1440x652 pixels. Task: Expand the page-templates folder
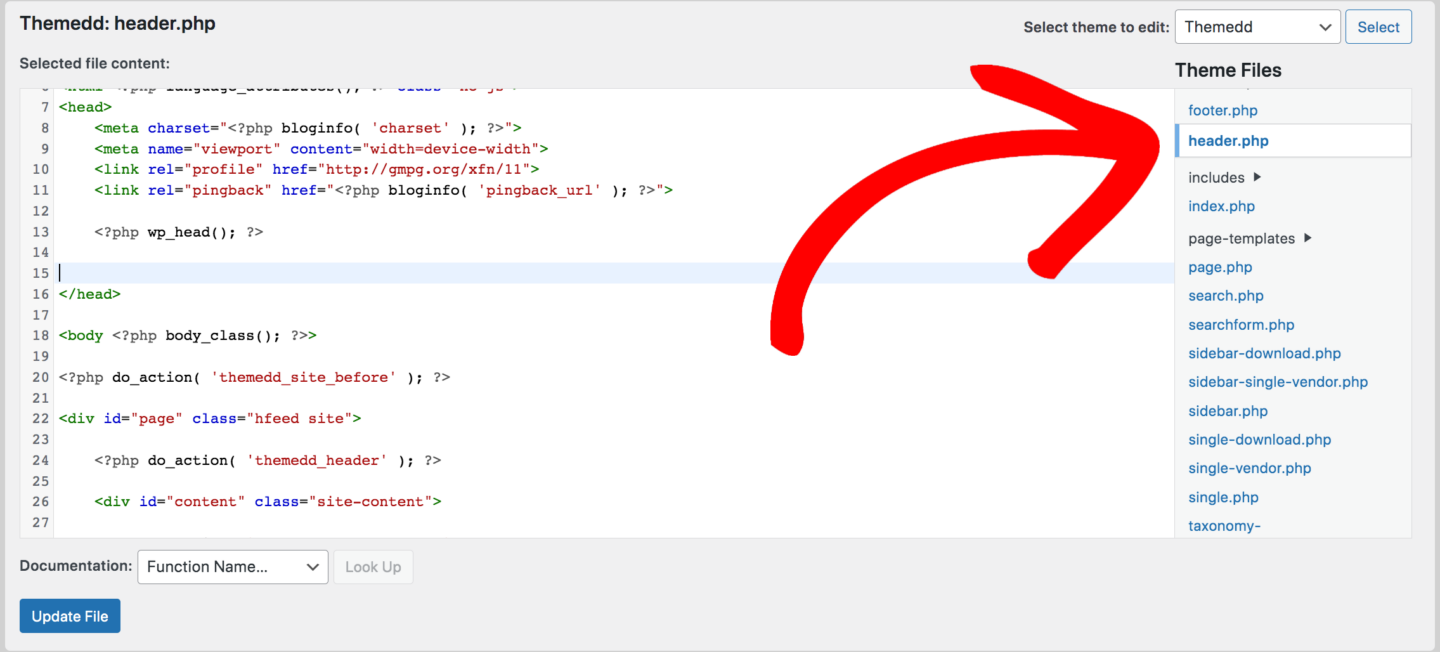(1244, 238)
